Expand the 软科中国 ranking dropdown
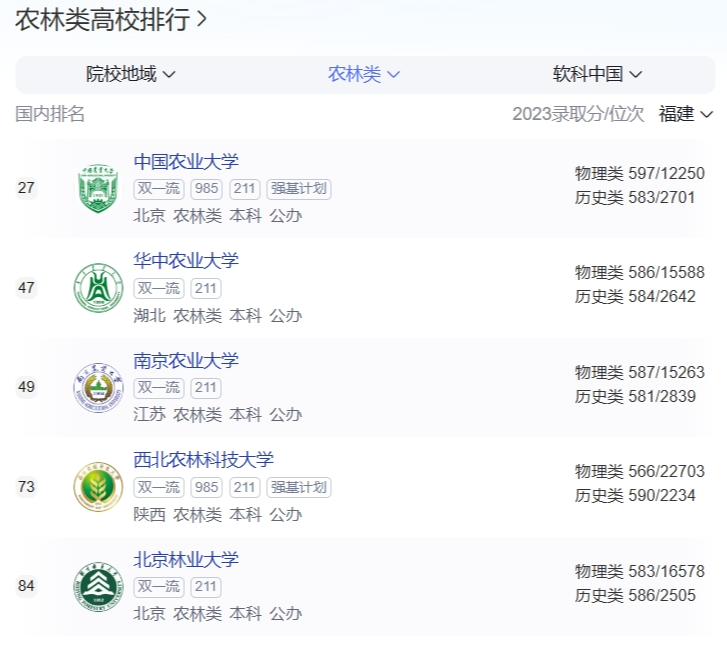The image size is (727, 647). [x=597, y=74]
